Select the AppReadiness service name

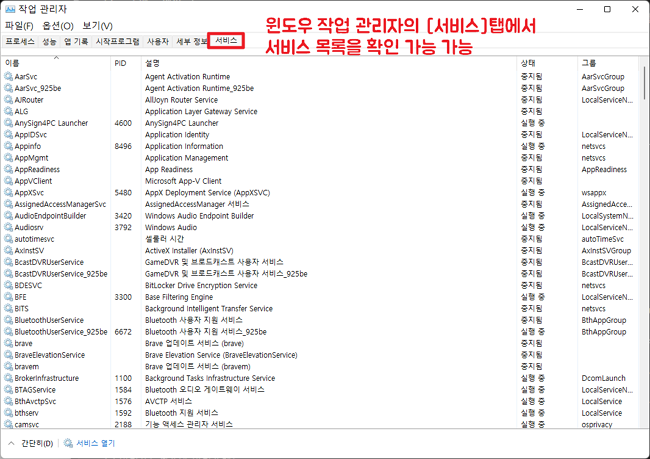tap(37, 169)
